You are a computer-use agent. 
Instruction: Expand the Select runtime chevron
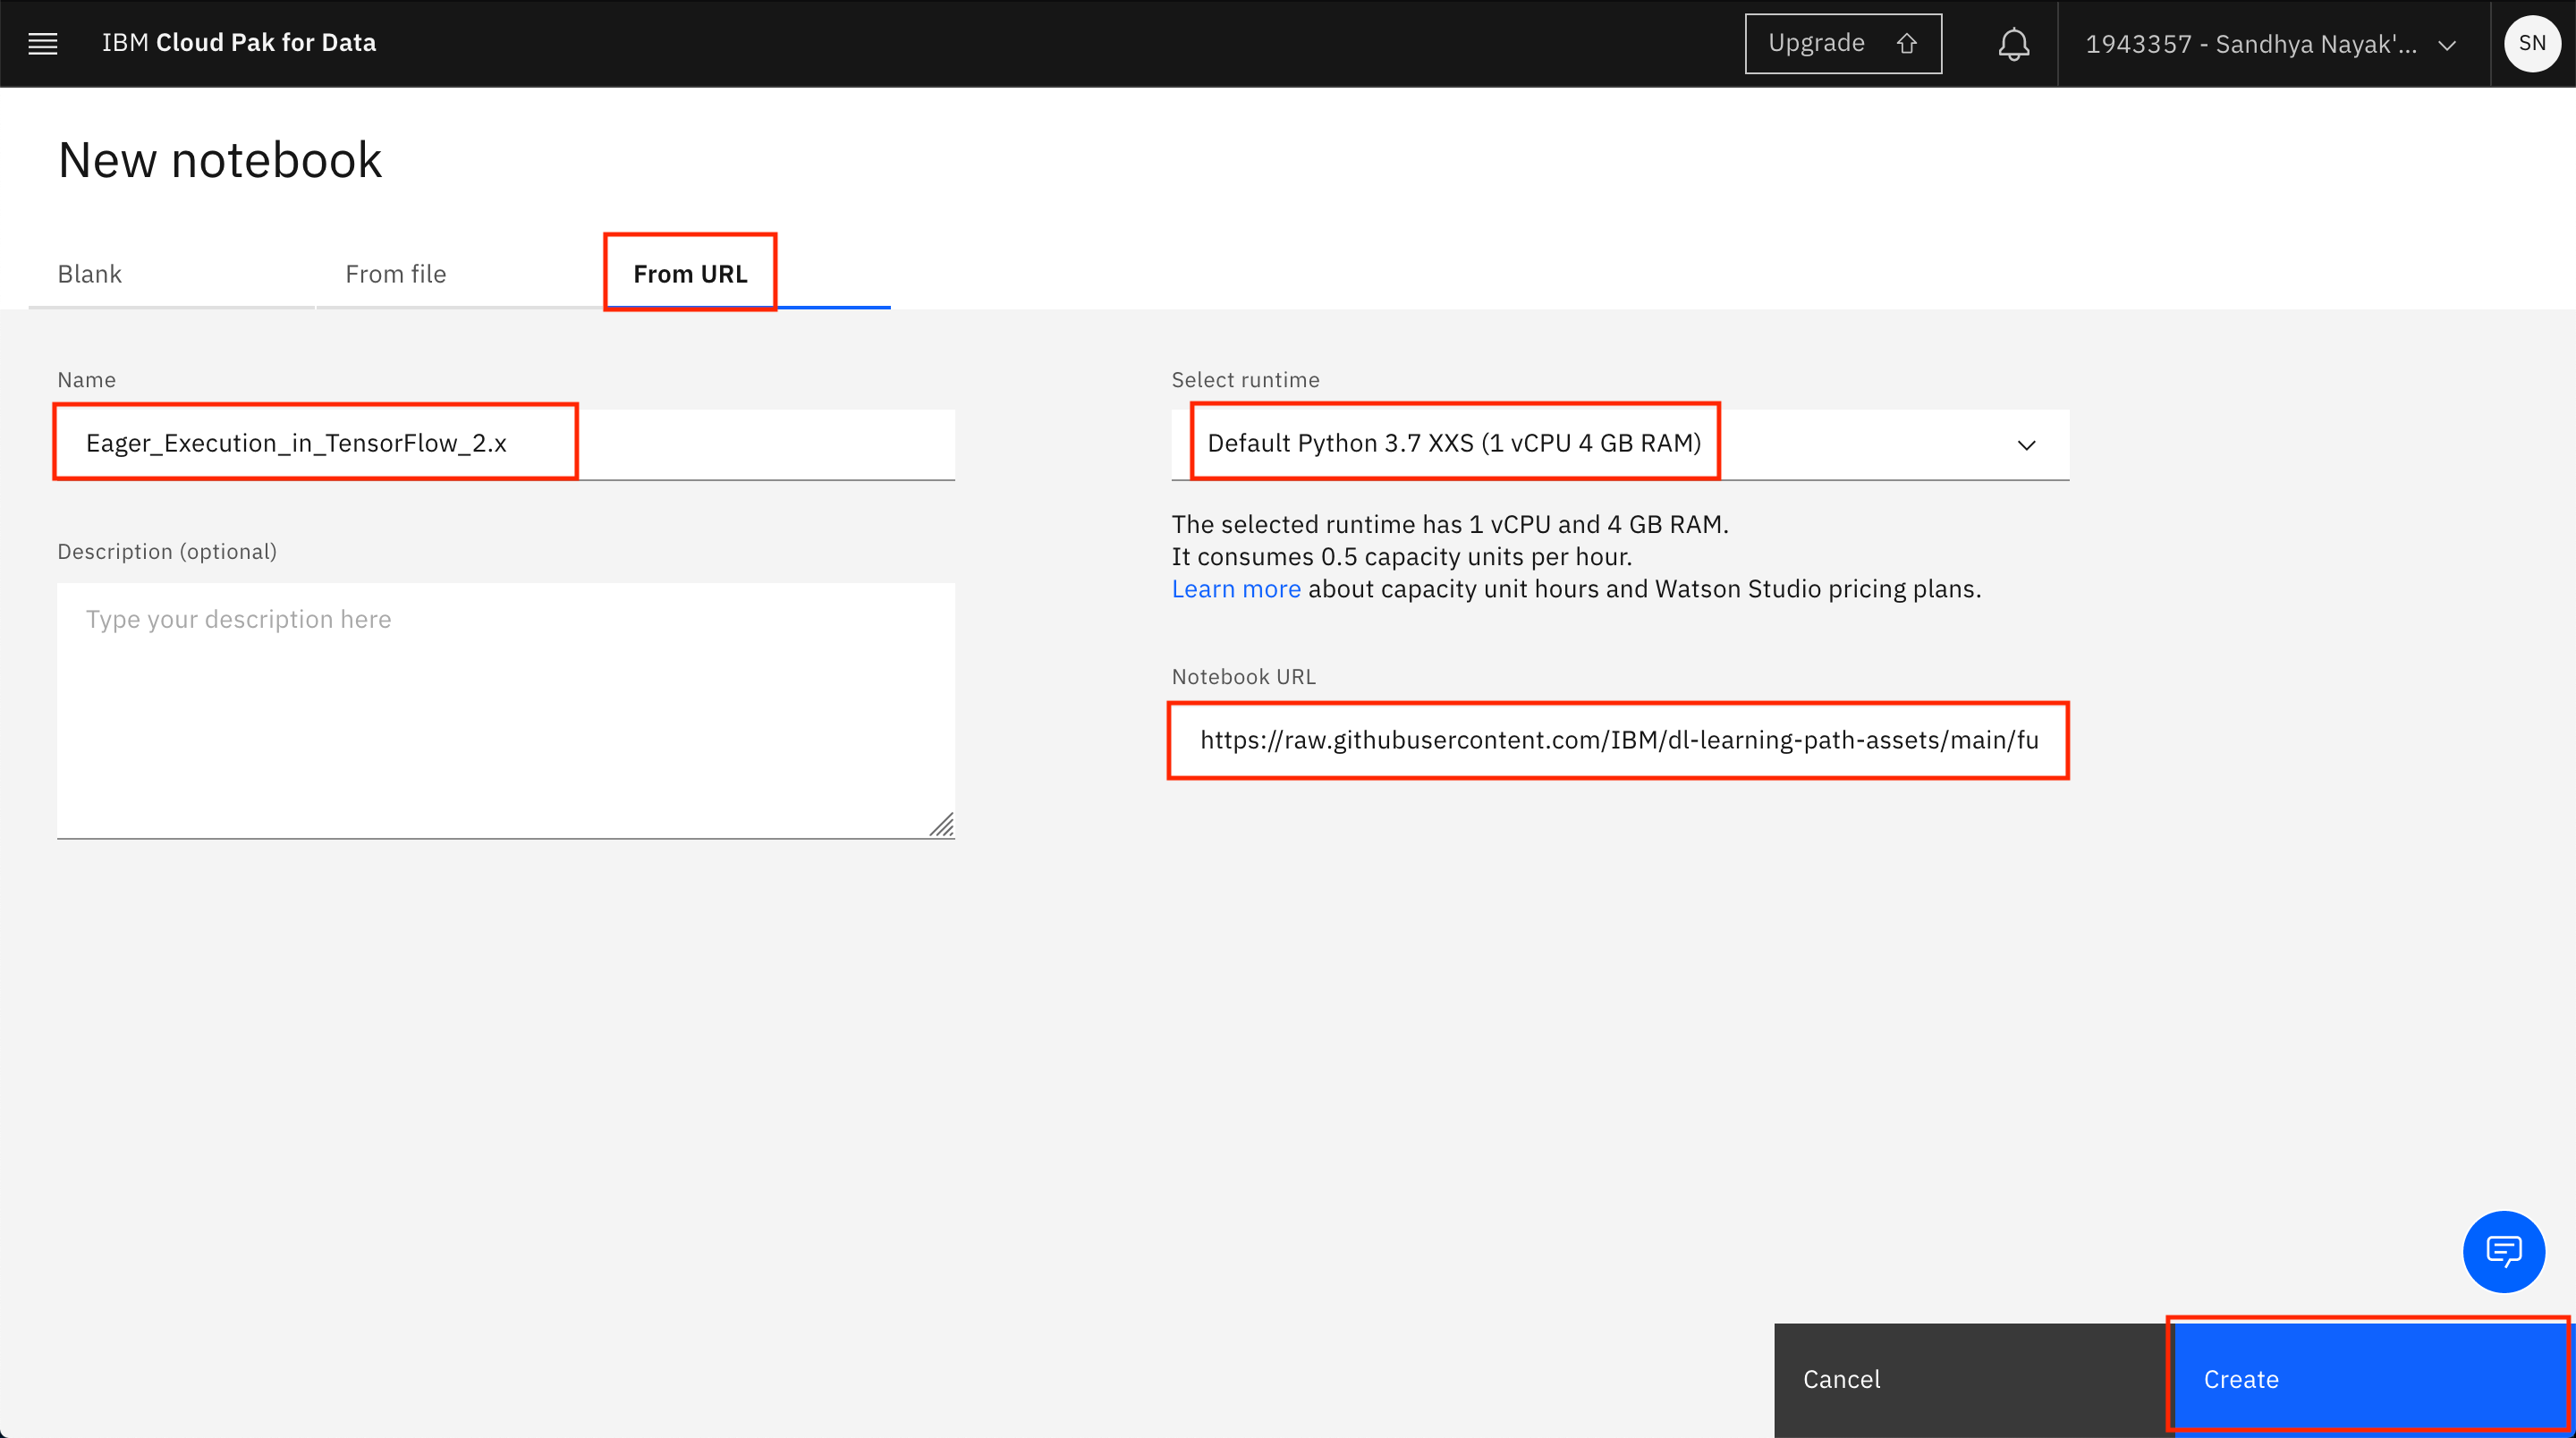pyautogui.click(x=2026, y=445)
